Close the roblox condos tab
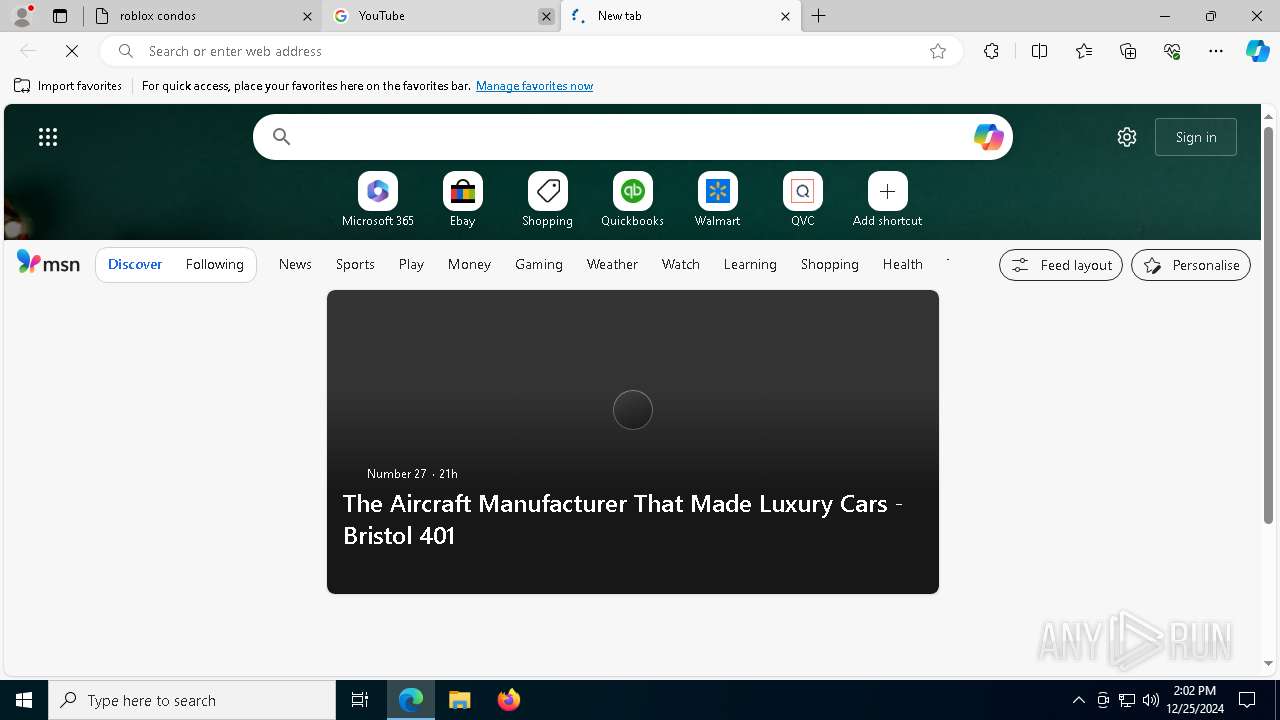The image size is (1280, 720). pos(307,16)
